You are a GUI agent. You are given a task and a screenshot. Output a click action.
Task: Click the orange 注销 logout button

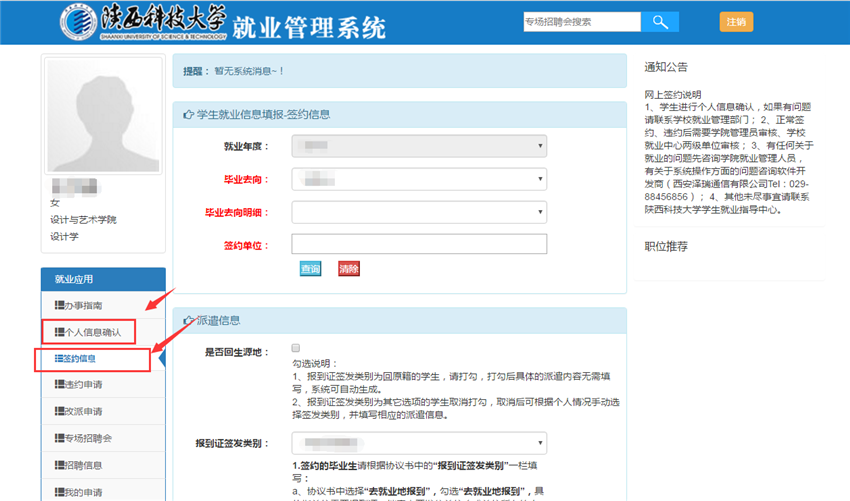click(736, 22)
